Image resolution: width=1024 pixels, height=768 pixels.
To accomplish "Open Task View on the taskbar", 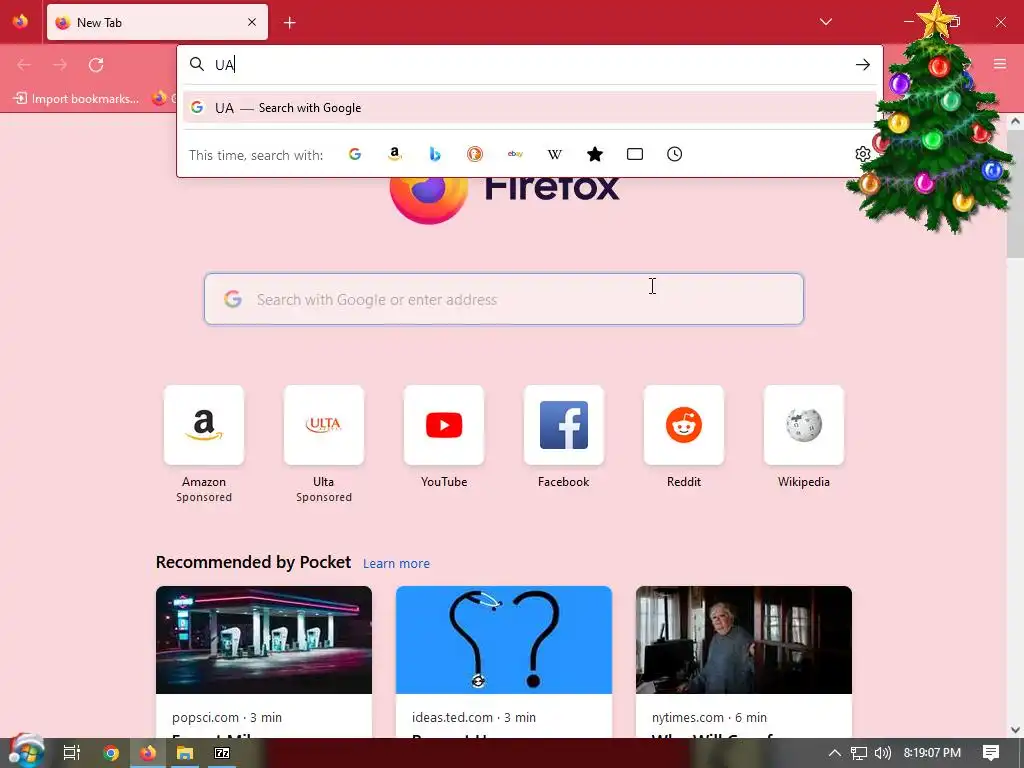I will (x=72, y=753).
